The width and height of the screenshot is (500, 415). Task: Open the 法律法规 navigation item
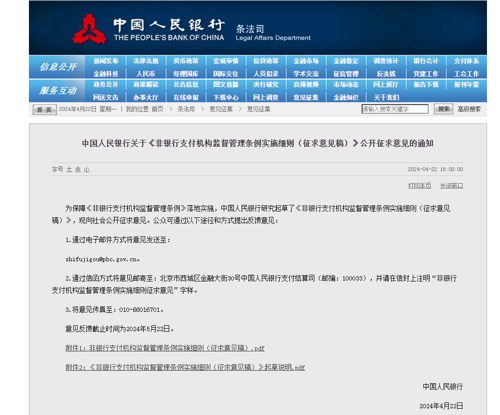146,61
